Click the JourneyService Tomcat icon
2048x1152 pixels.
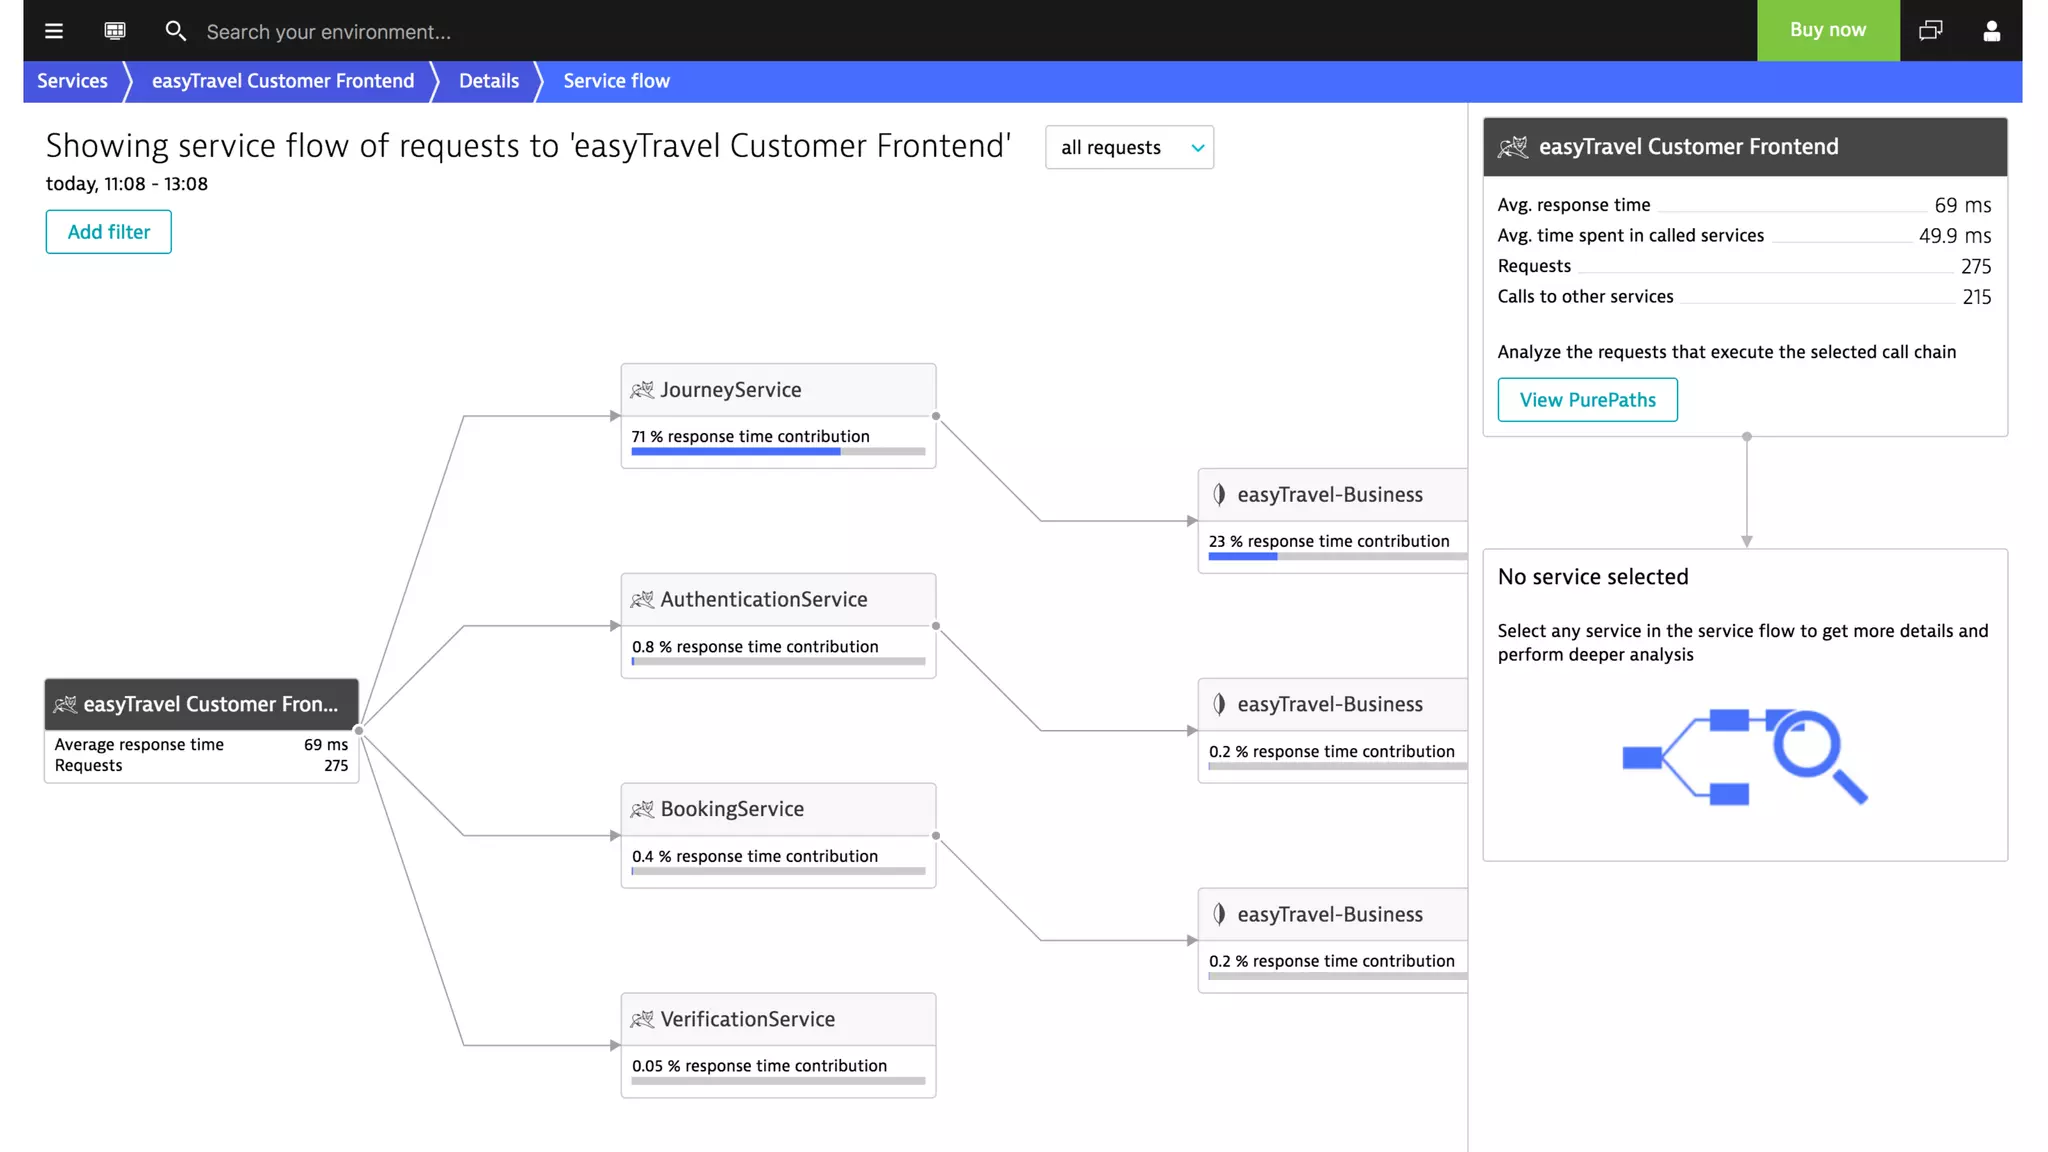click(x=642, y=390)
